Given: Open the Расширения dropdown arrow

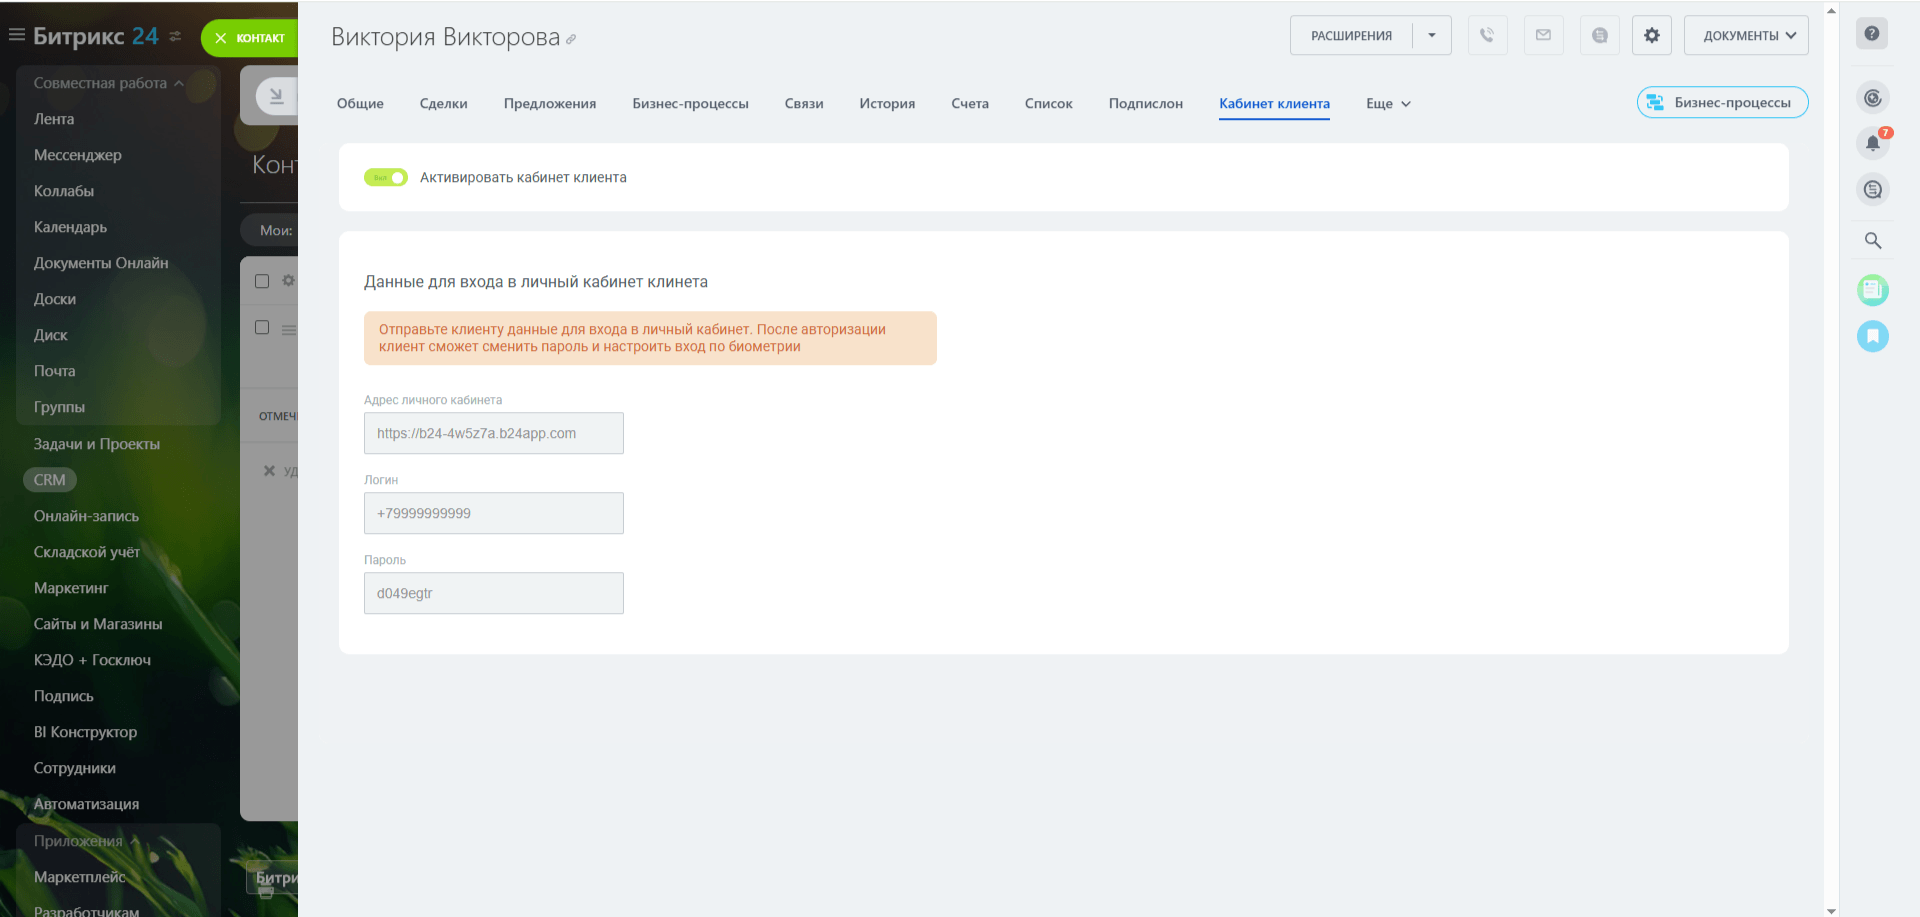Looking at the screenshot, I should 1432,36.
